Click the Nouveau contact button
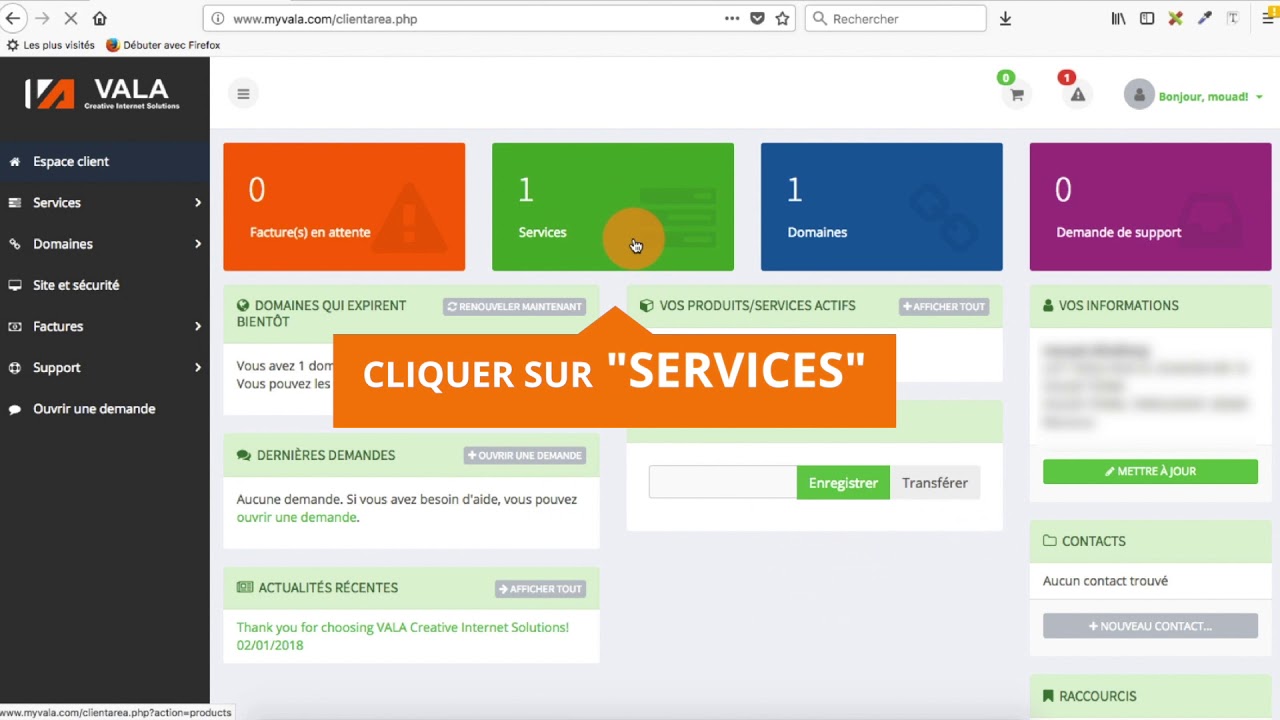 point(1150,626)
